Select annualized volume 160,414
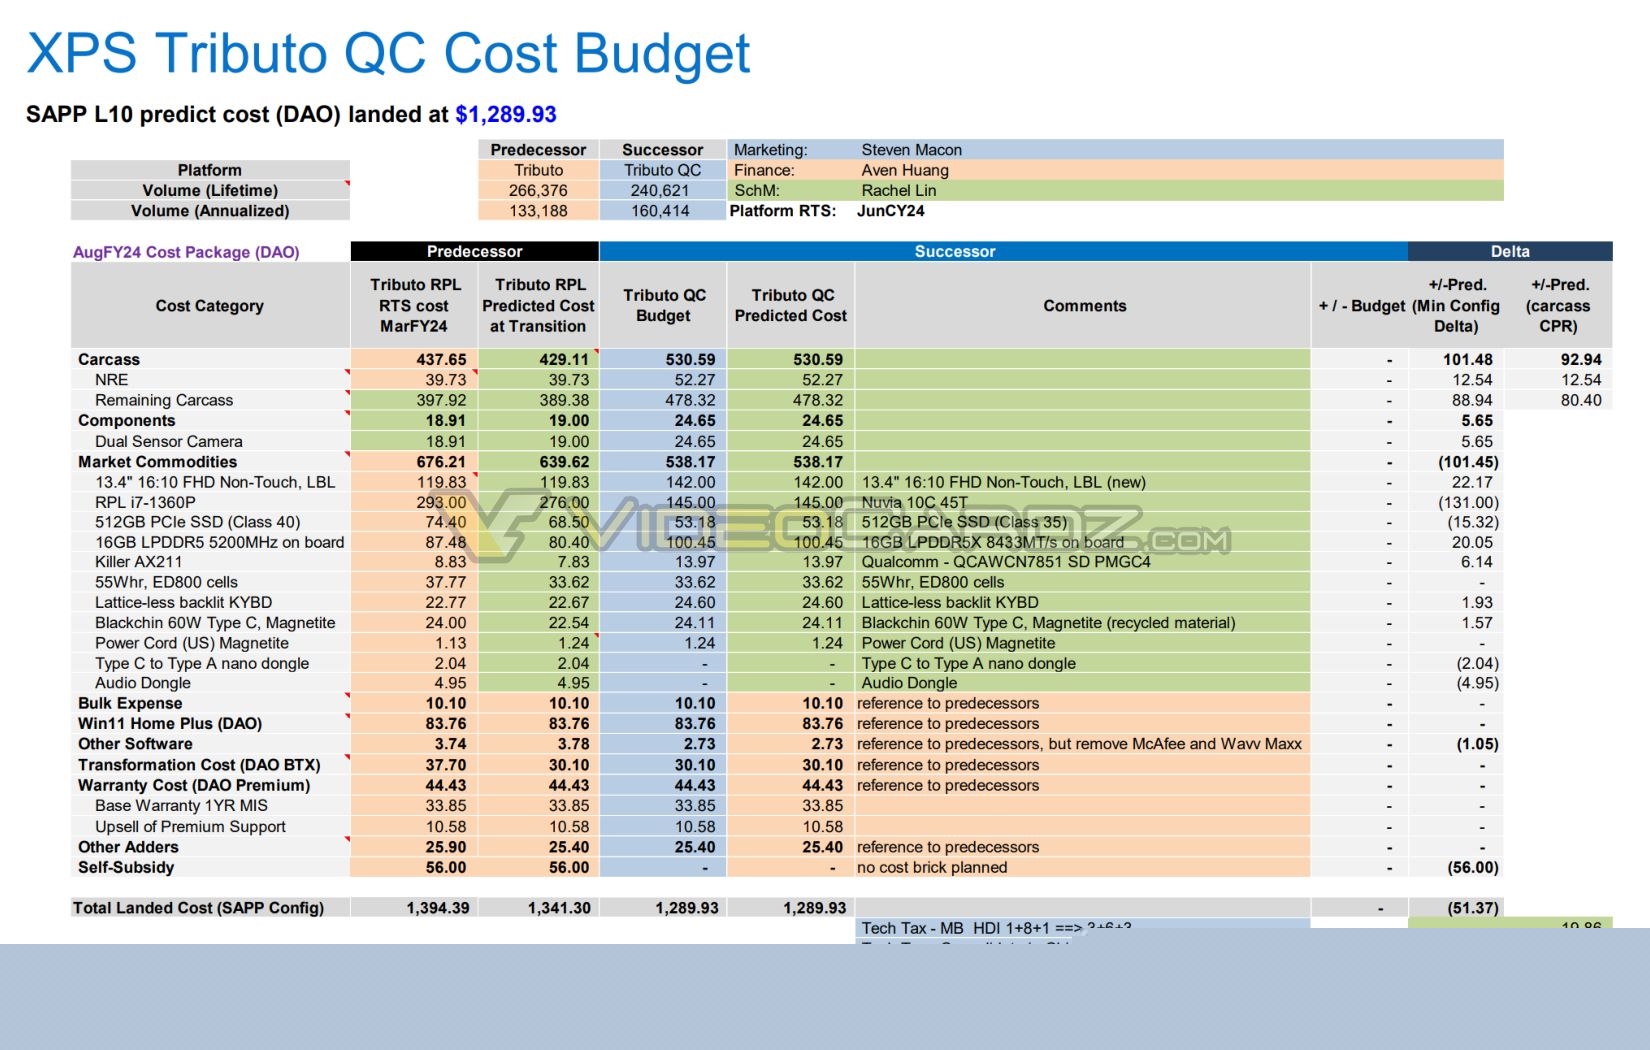The image size is (1650, 1050). [x=660, y=211]
